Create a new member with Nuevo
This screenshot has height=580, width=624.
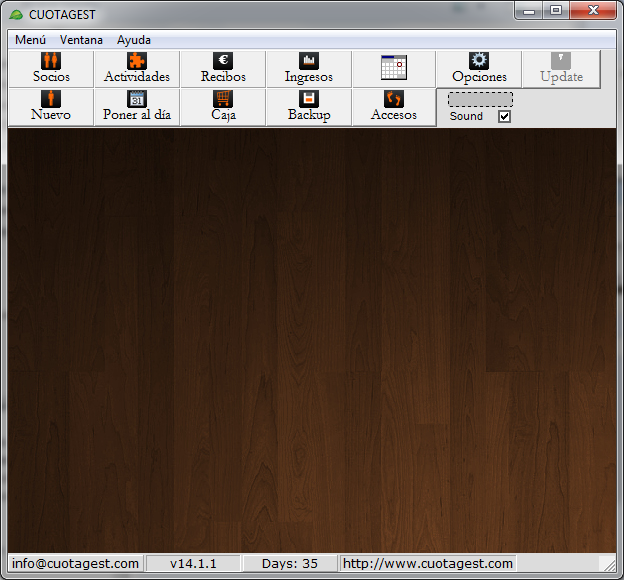pyautogui.click(x=51, y=107)
